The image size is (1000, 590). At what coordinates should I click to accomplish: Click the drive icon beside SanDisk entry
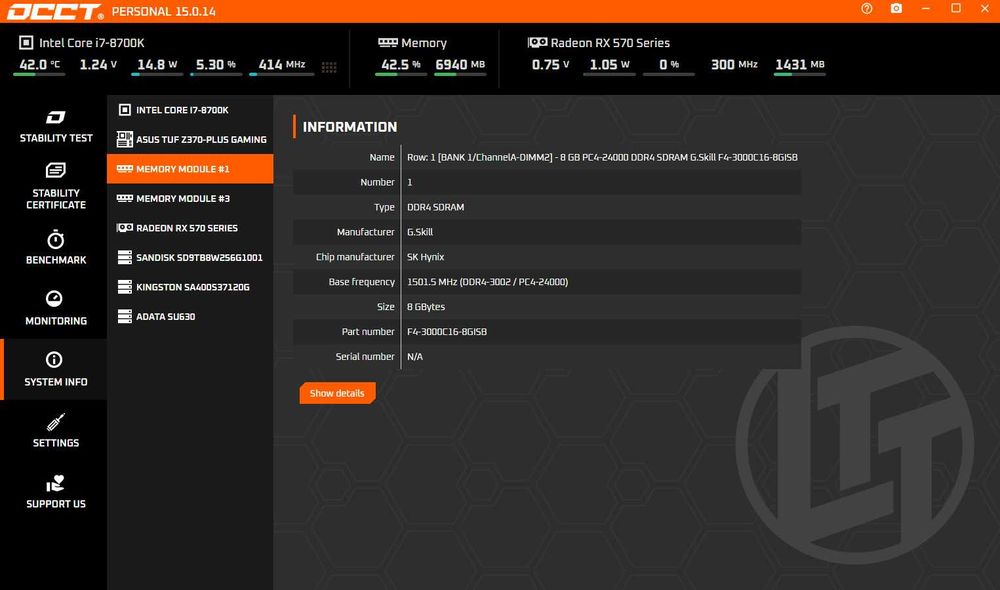tap(125, 257)
